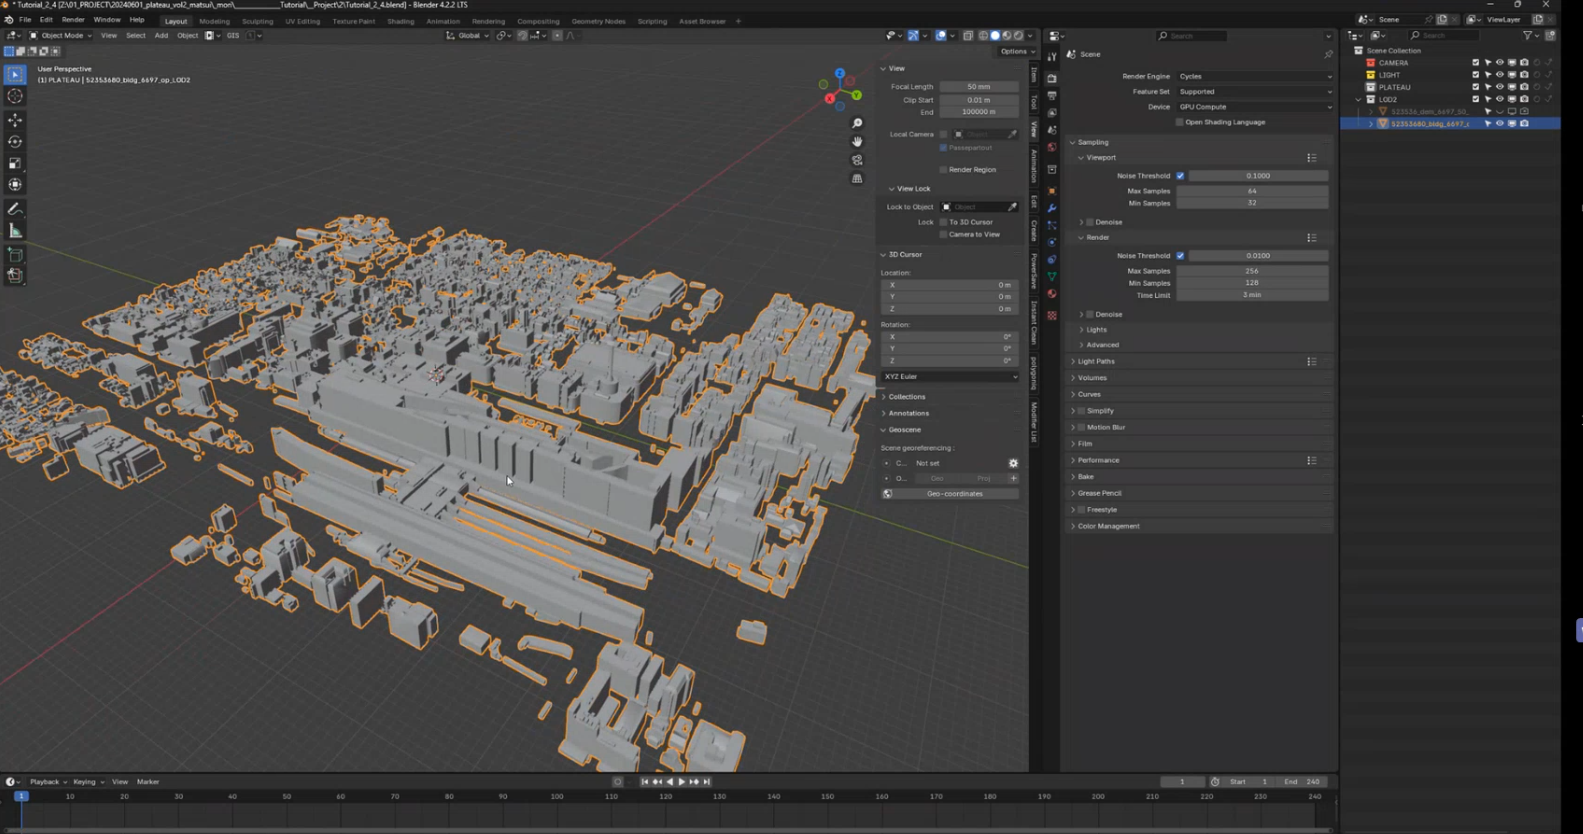This screenshot has width=1583, height=834.
Task: Select the Rotate tool
Action: [15, 142]
